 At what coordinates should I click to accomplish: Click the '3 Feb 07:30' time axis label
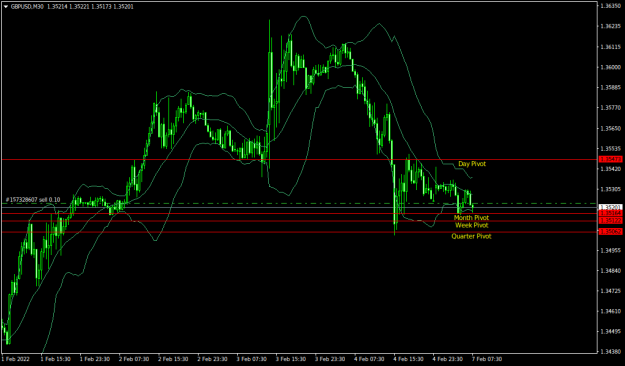tap(253, 359)
